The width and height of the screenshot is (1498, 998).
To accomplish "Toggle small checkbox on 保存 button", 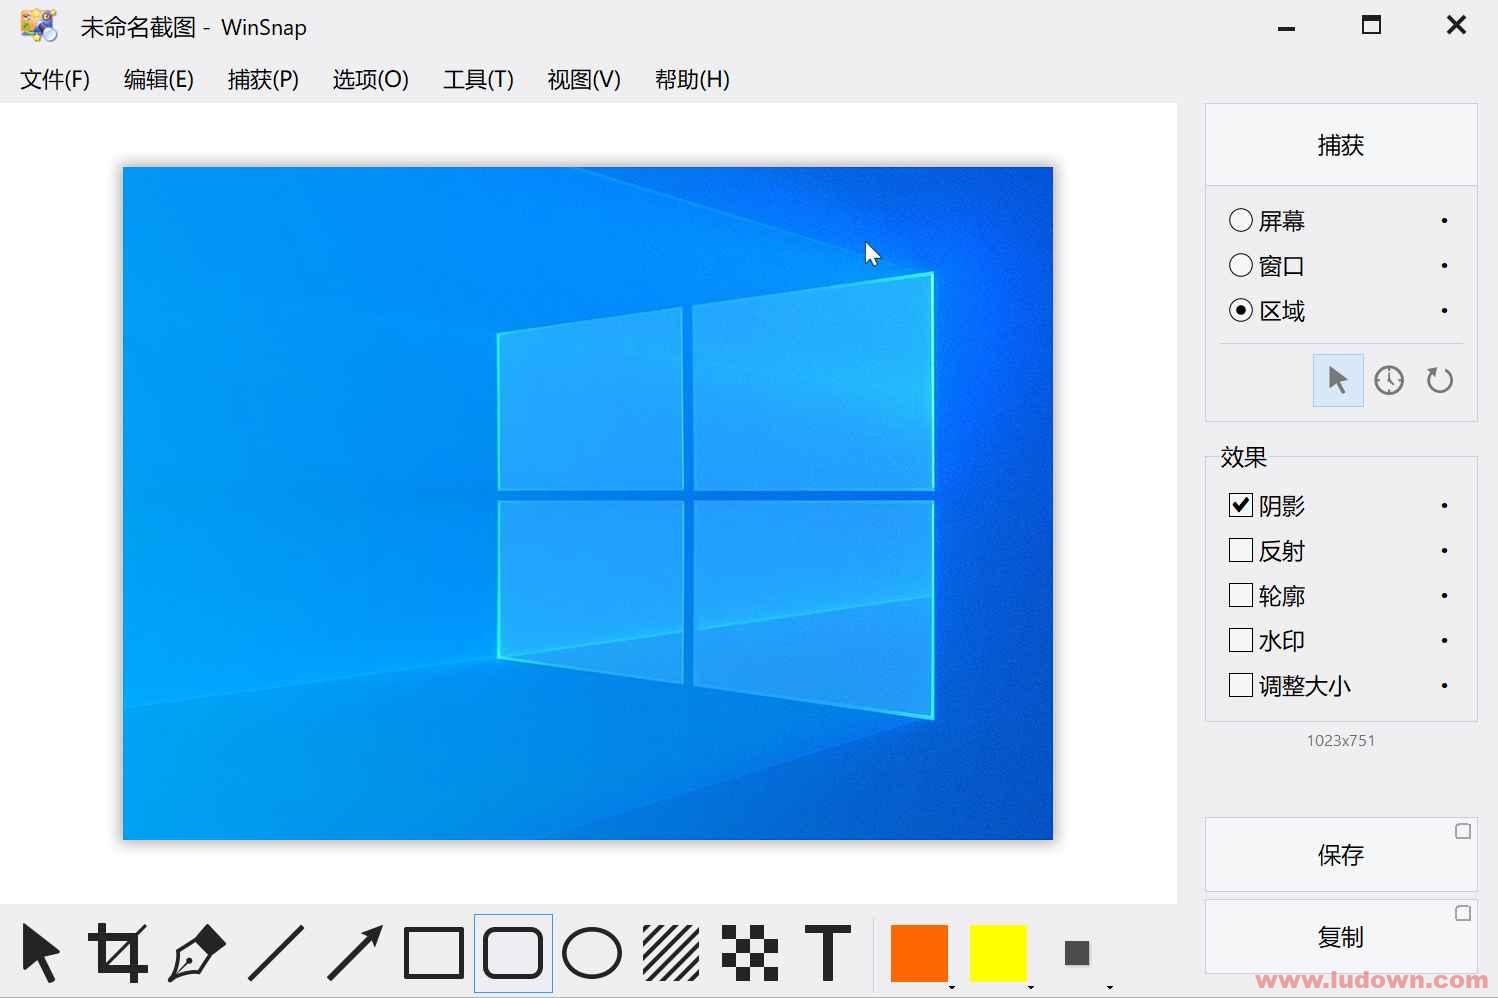I will pyautogui.click(x=1463, y=831).
